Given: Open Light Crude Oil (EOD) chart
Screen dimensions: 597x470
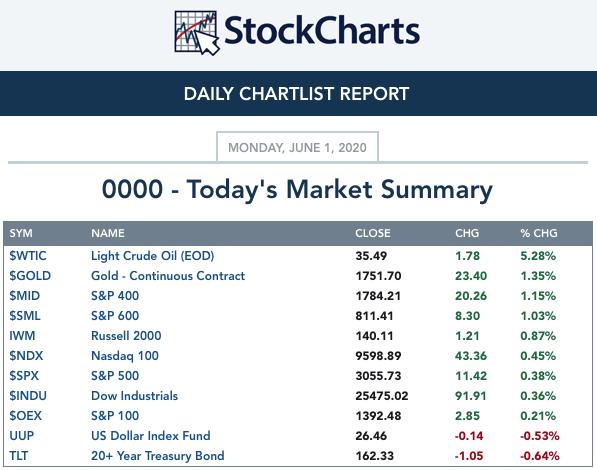Looking at the screenshot, I should pyautogui.click(x=153, y=256).
